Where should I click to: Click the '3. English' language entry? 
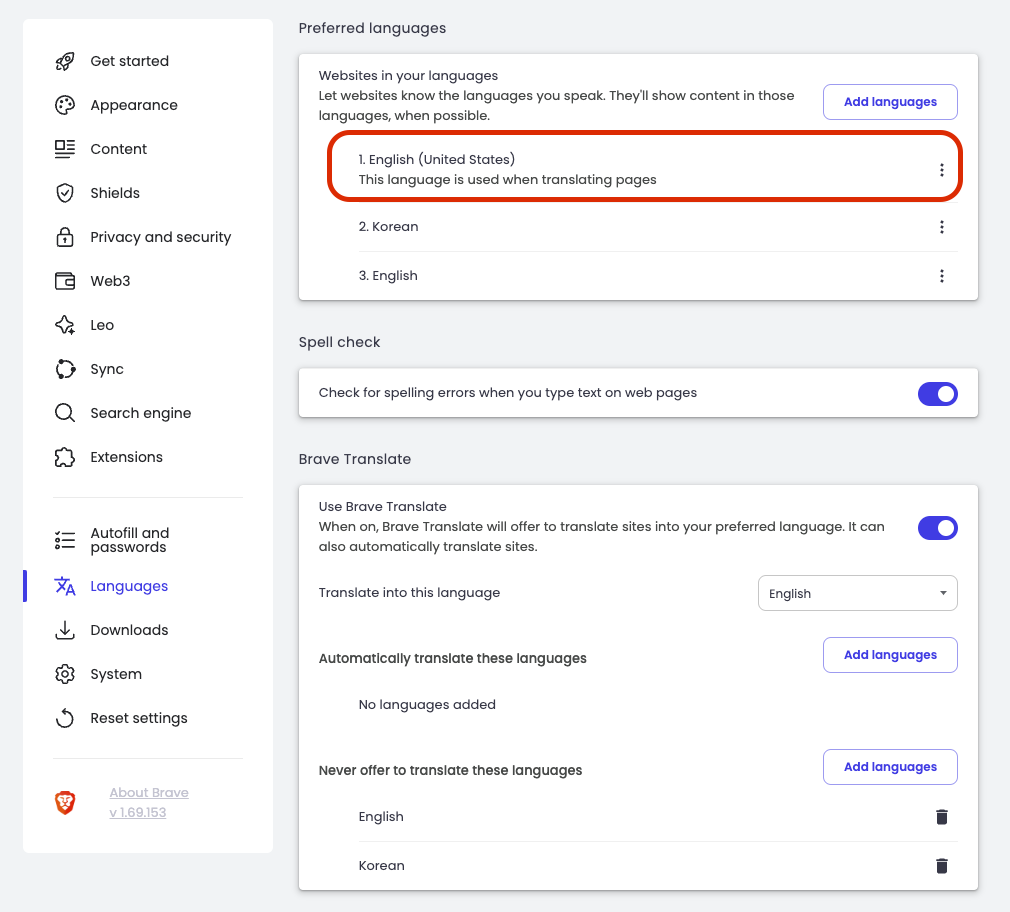click(388, 276)
